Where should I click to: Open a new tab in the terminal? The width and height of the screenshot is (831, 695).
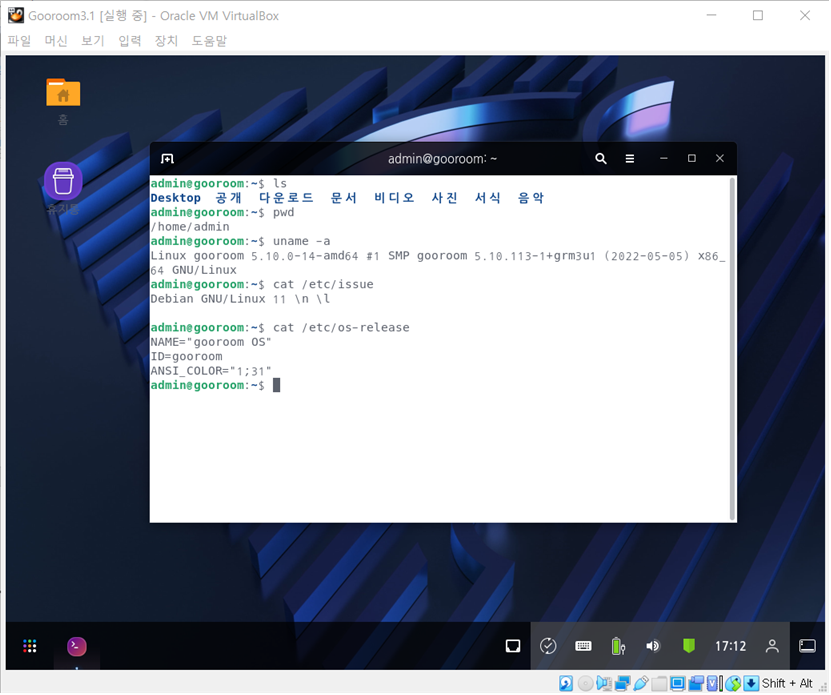tap(167, 159)
